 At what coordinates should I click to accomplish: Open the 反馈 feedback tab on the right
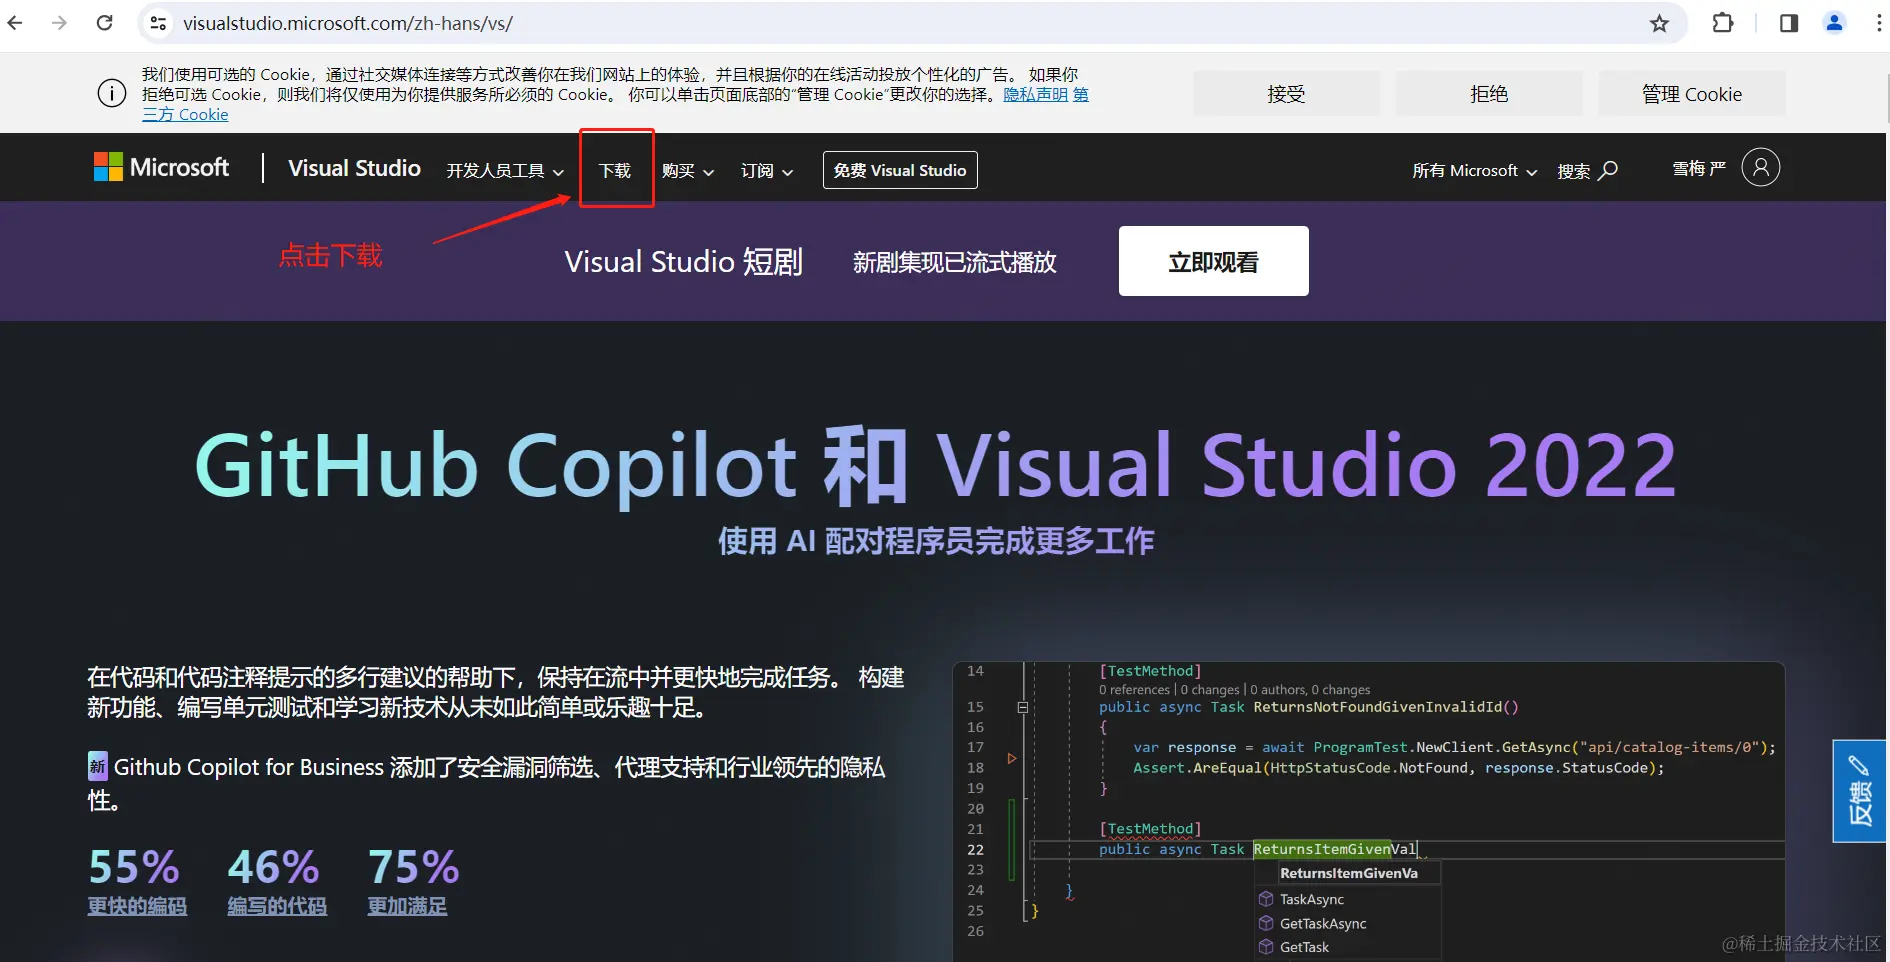[1860, 791]
